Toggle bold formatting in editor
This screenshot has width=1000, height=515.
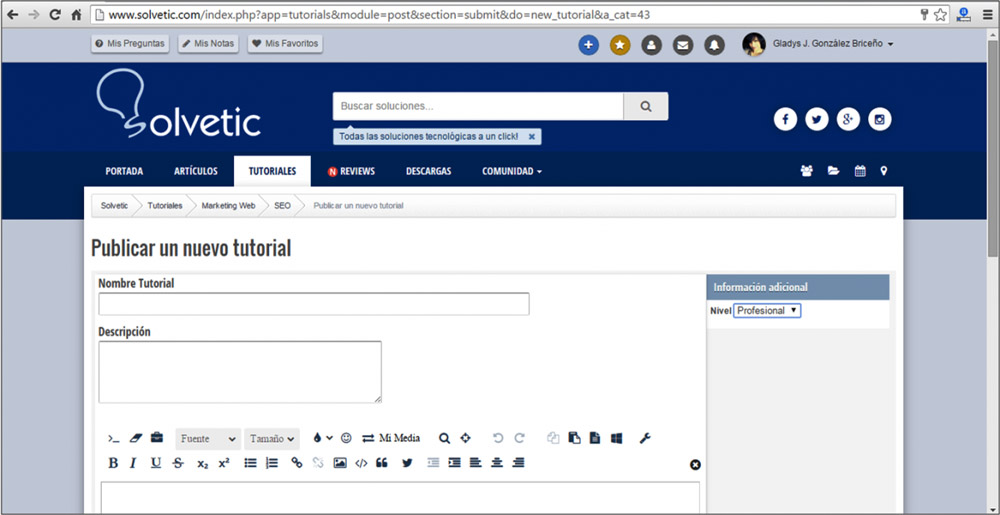(113, 463)
